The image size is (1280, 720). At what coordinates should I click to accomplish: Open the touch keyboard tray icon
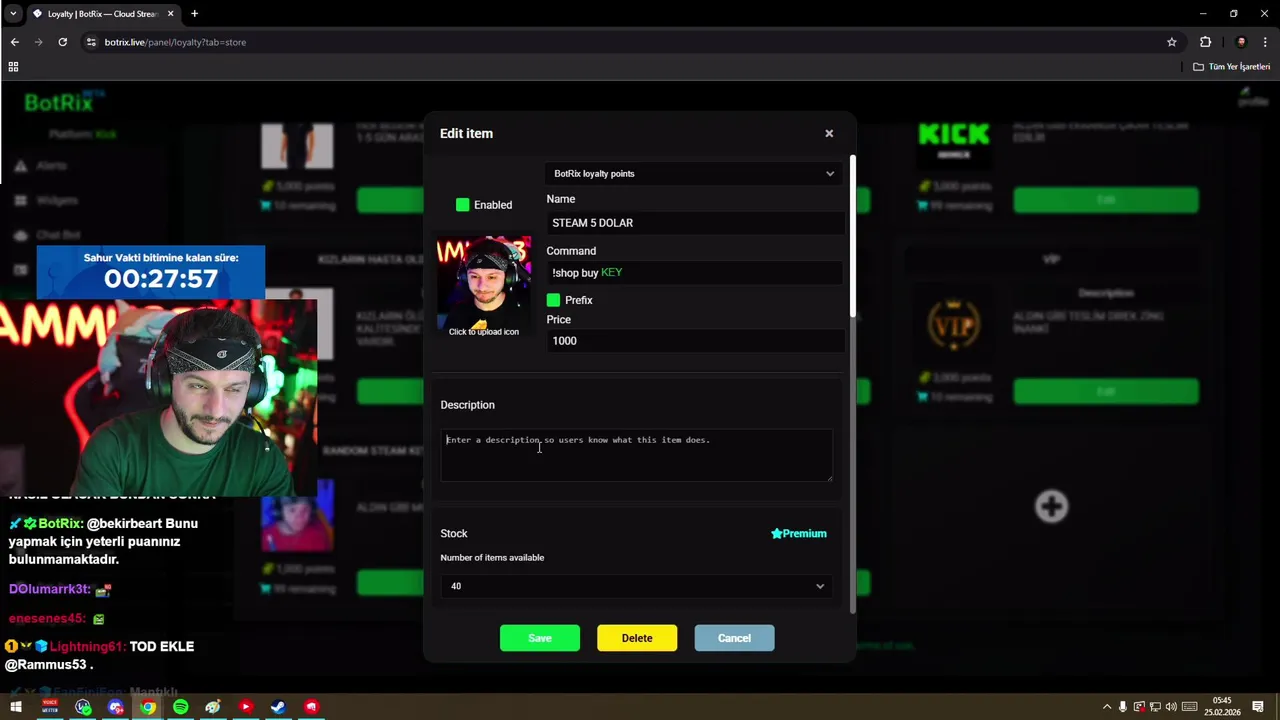1187,707
